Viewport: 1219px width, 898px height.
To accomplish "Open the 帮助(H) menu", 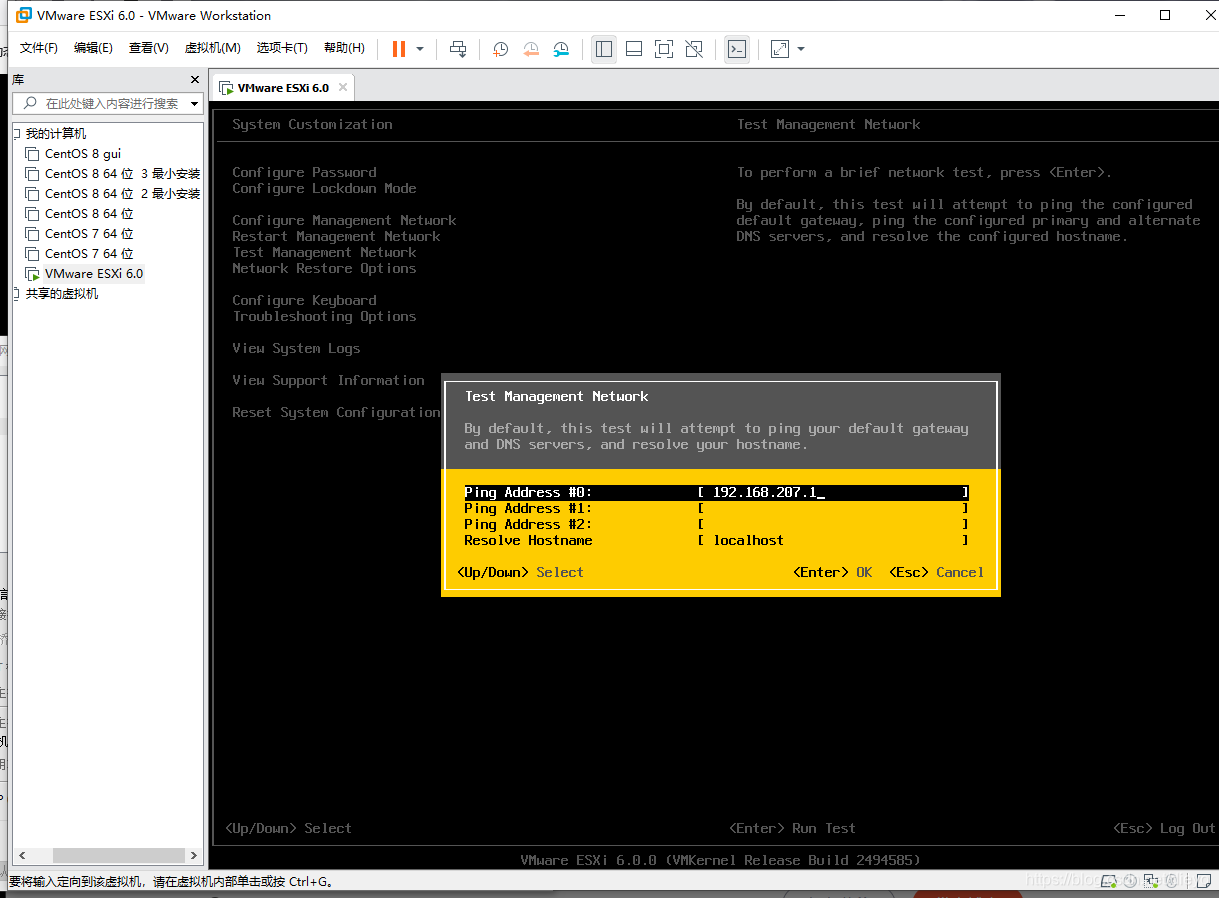I will [344, 48].
